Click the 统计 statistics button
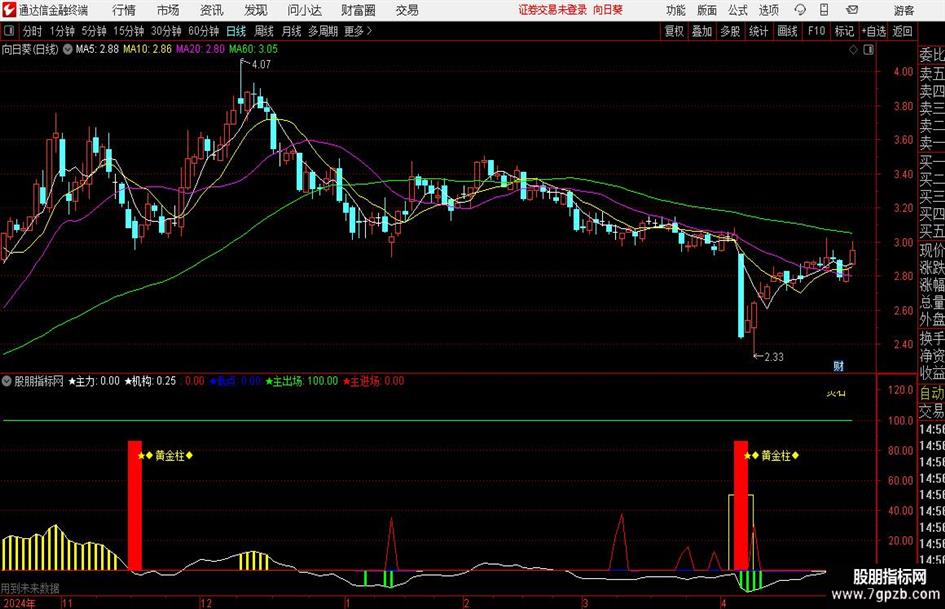 click(x=758, y=31)
